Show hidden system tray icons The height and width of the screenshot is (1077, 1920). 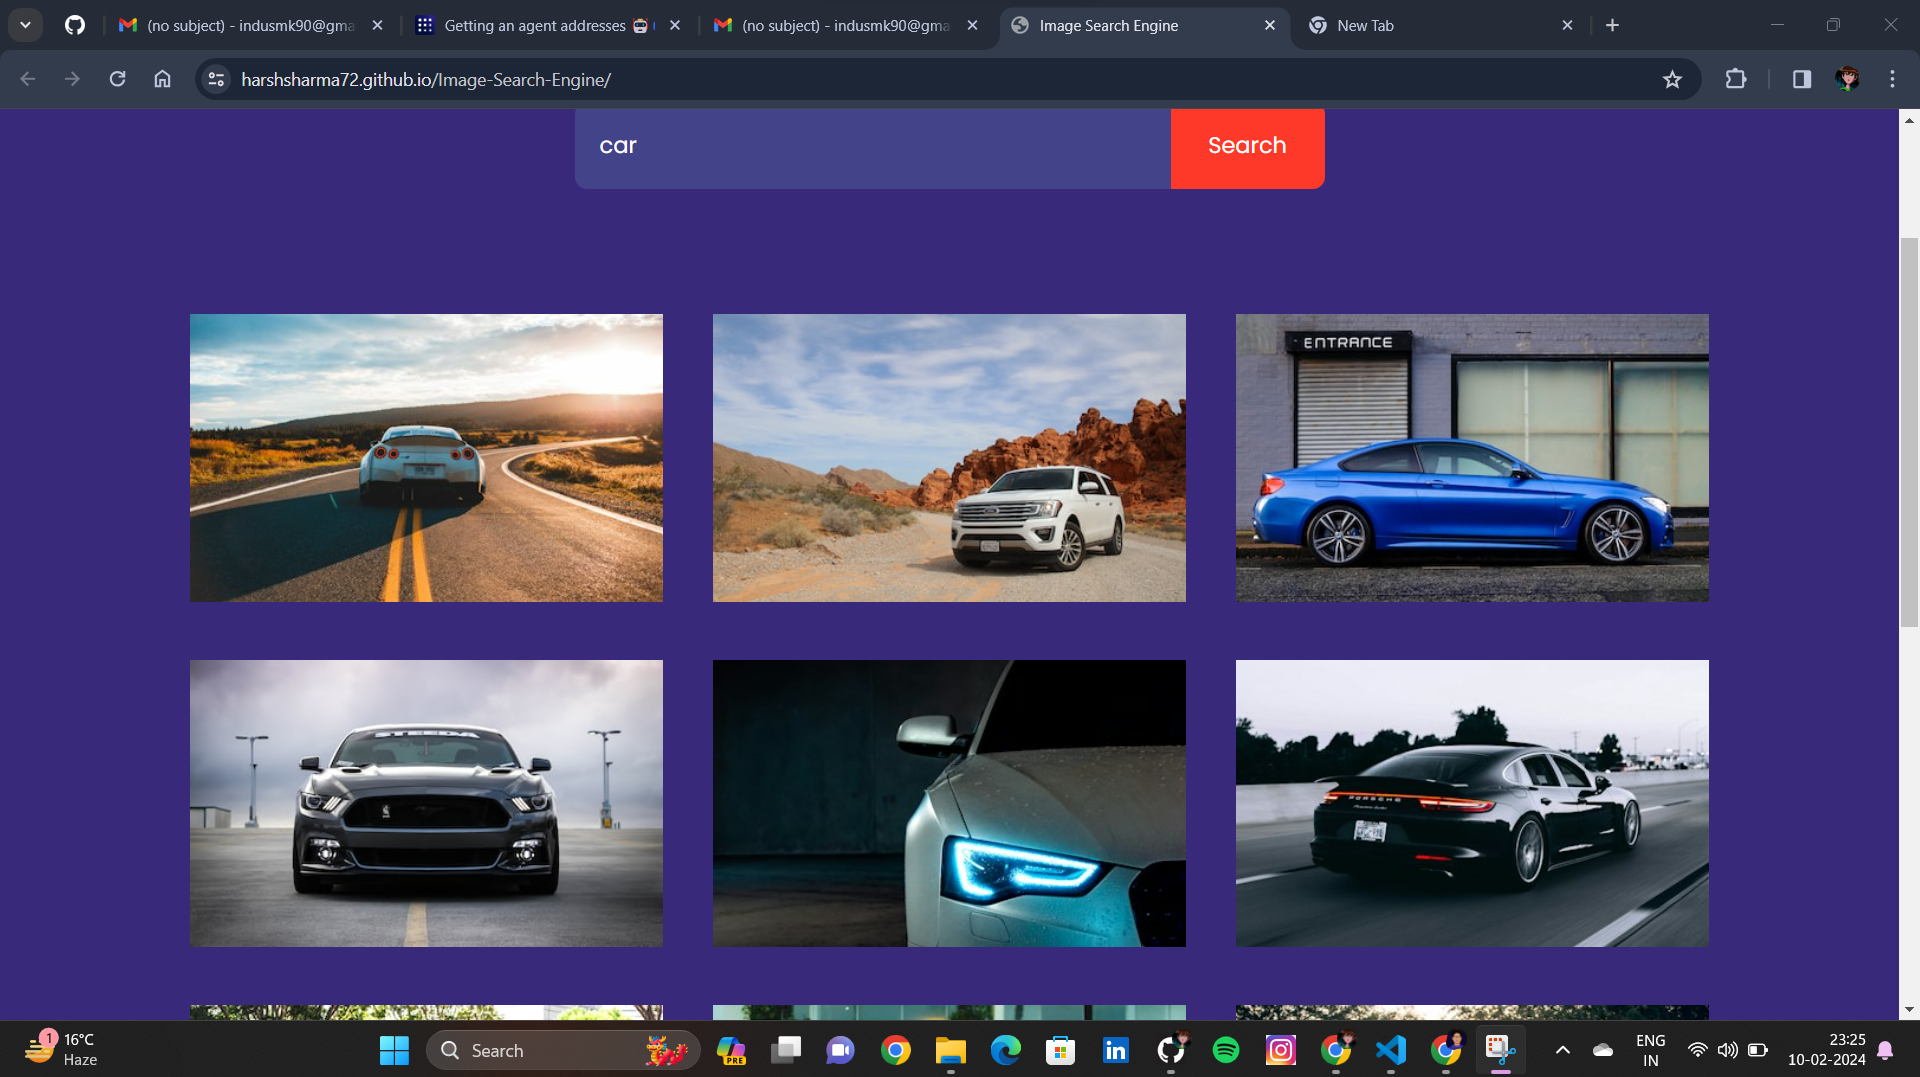pyautogui.click(x=1562, y=1050)
